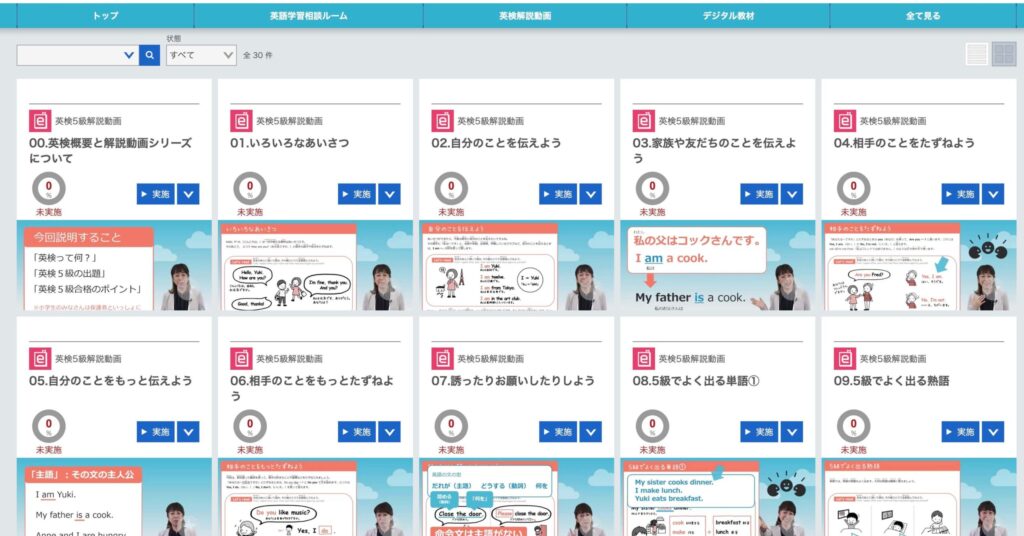Go to the デジタル教材 tab
1024x536 pixels.
click(728, 16)
